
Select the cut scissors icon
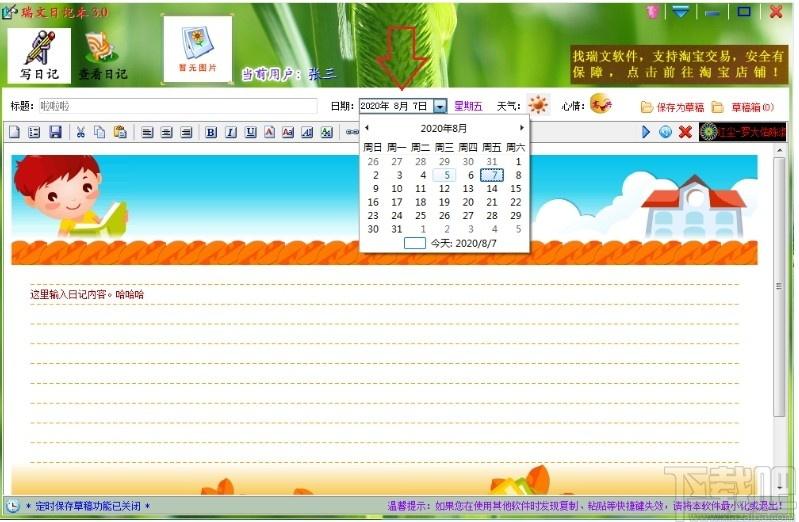tap(81, 132)
